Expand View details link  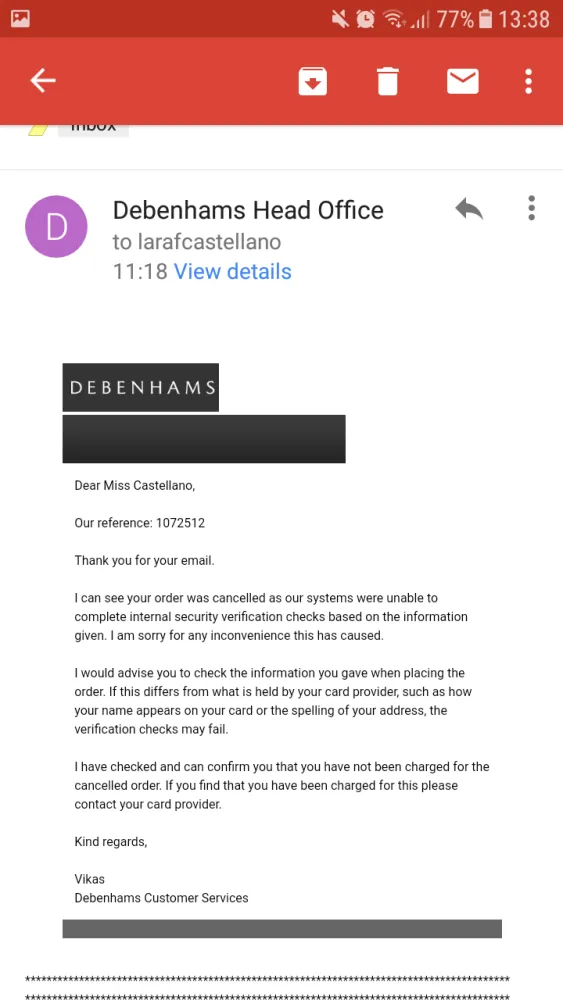point(233,272)
